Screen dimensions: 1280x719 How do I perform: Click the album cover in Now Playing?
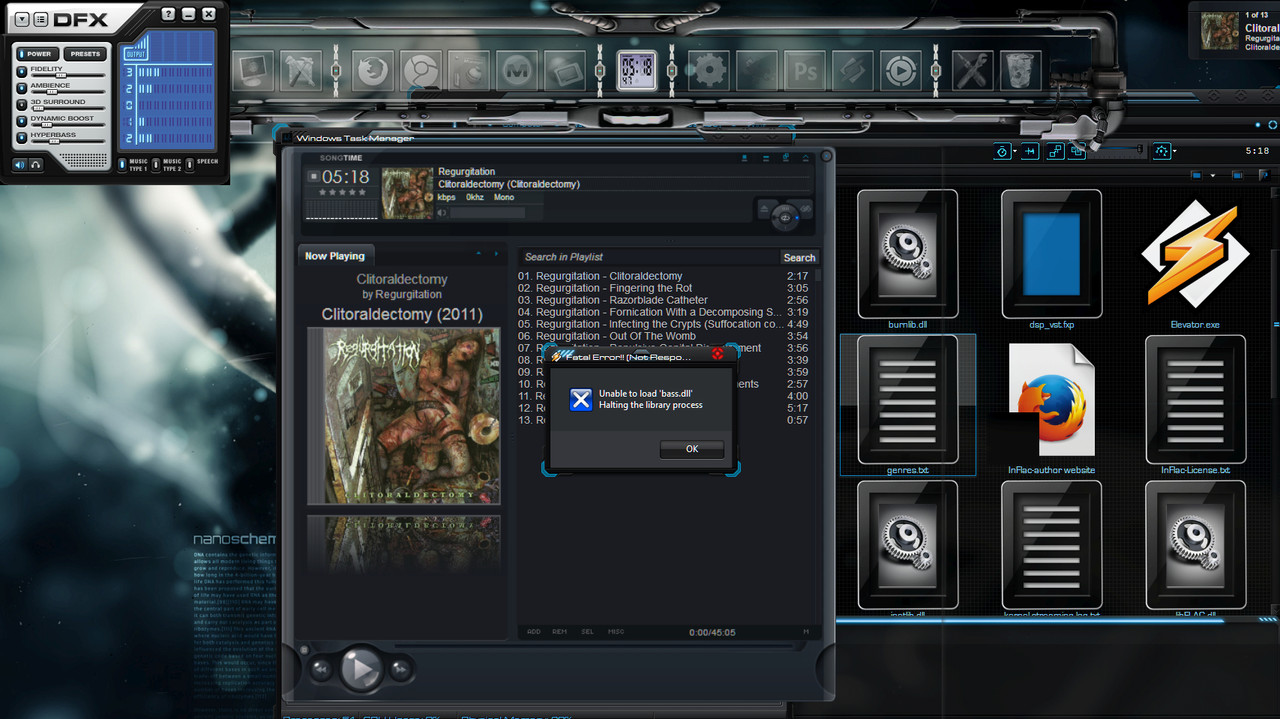point(404,415)
